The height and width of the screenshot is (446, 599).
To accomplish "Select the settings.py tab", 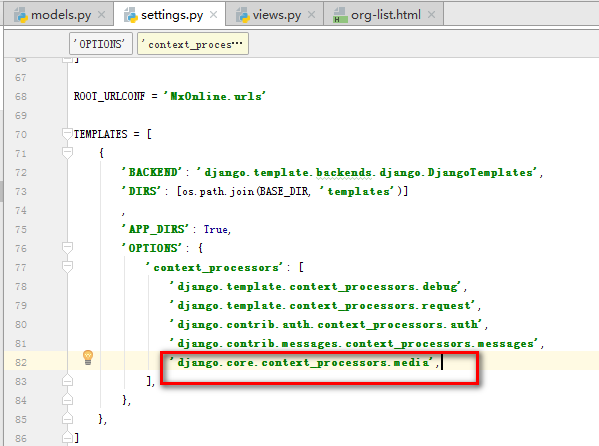I will [169, 15].
